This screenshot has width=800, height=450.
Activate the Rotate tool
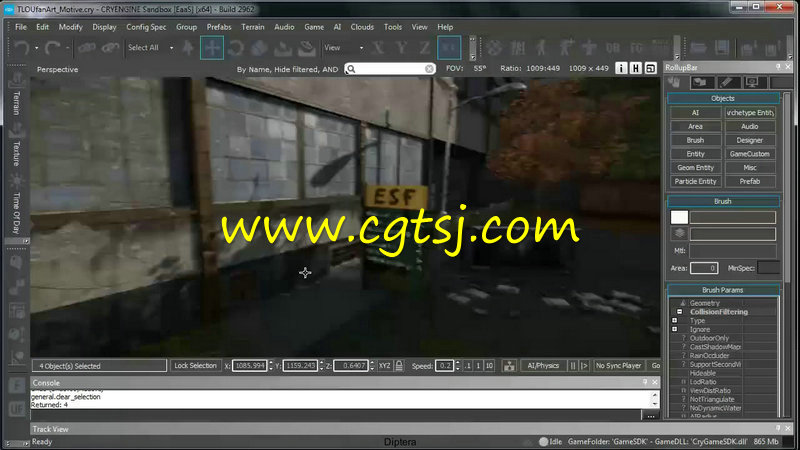[x=236, y=48]
